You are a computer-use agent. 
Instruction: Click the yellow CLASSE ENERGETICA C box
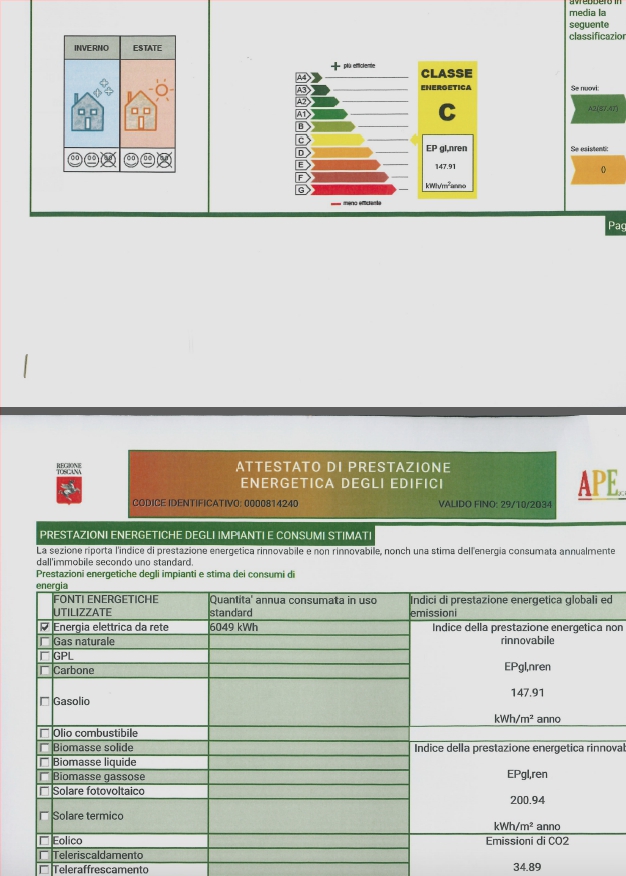pyautogui.click(x=447, y=130)
